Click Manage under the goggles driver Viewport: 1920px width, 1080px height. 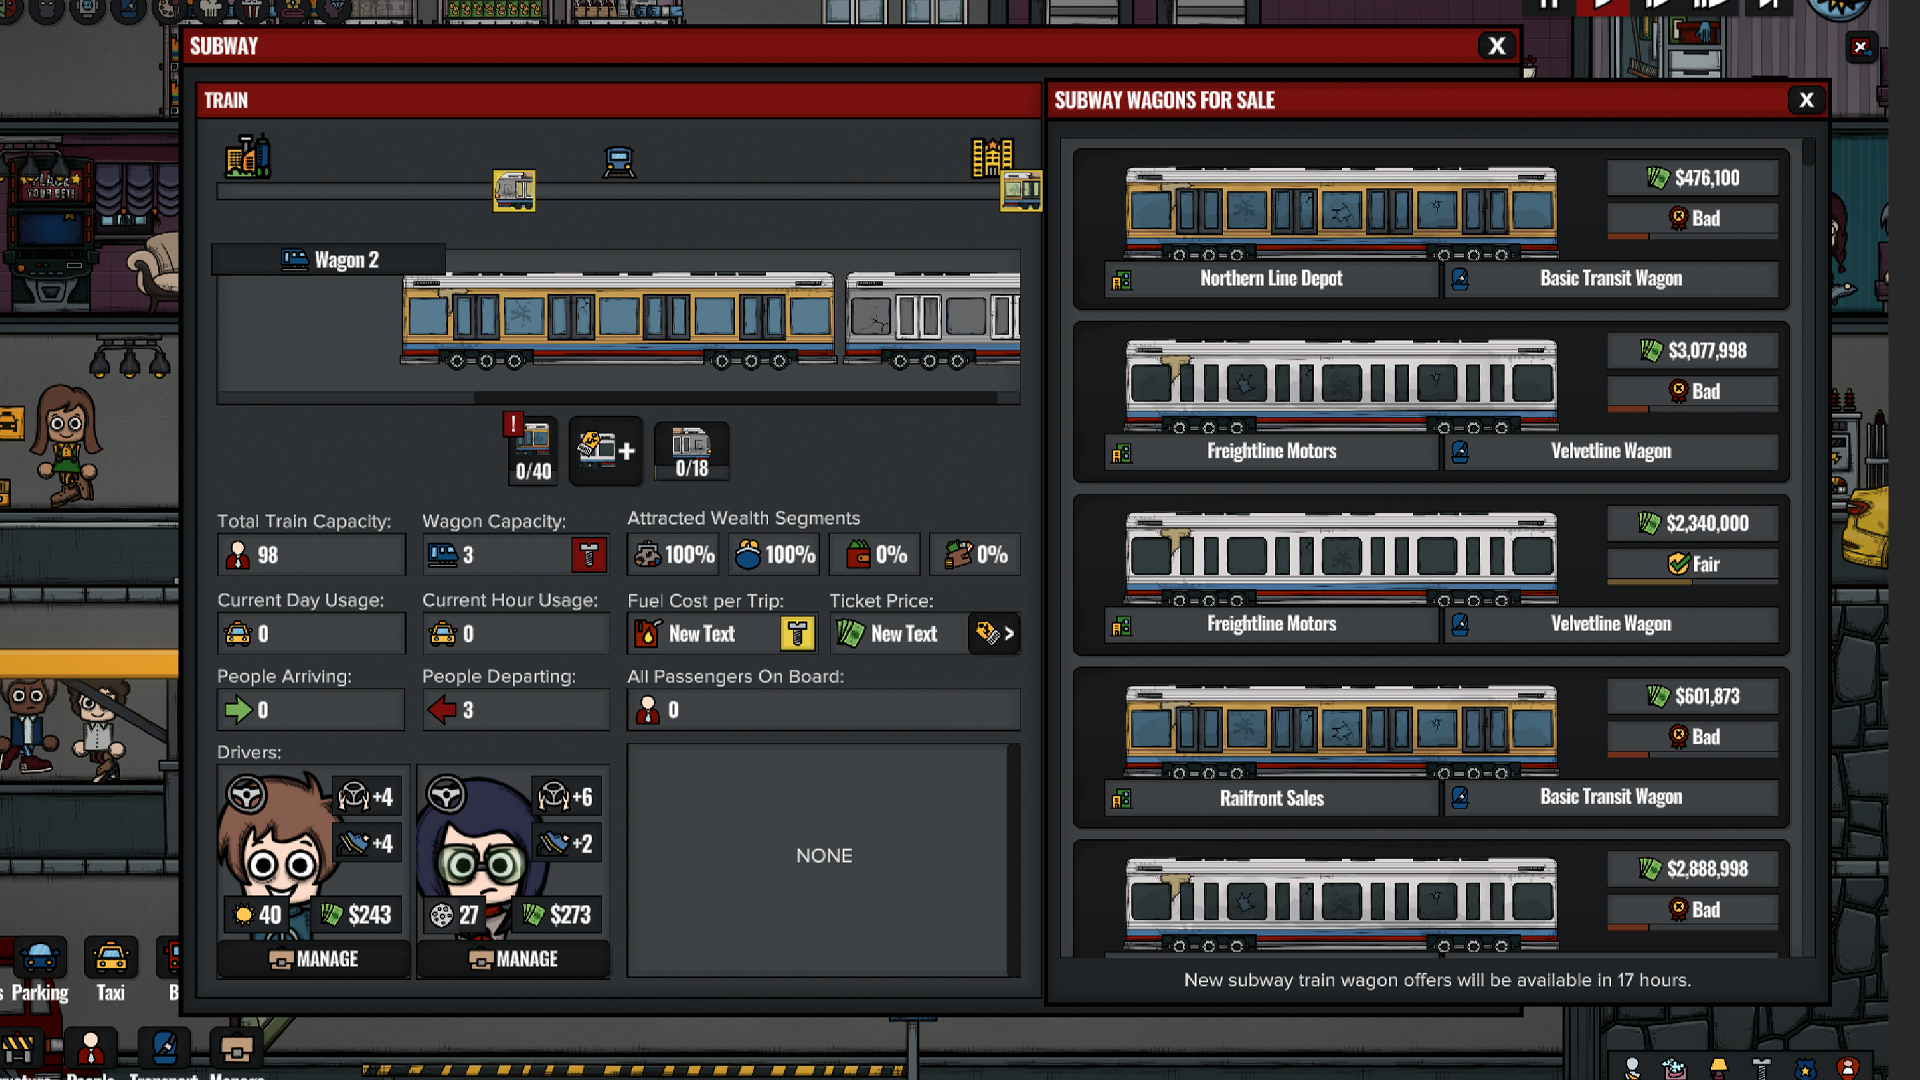513,959
